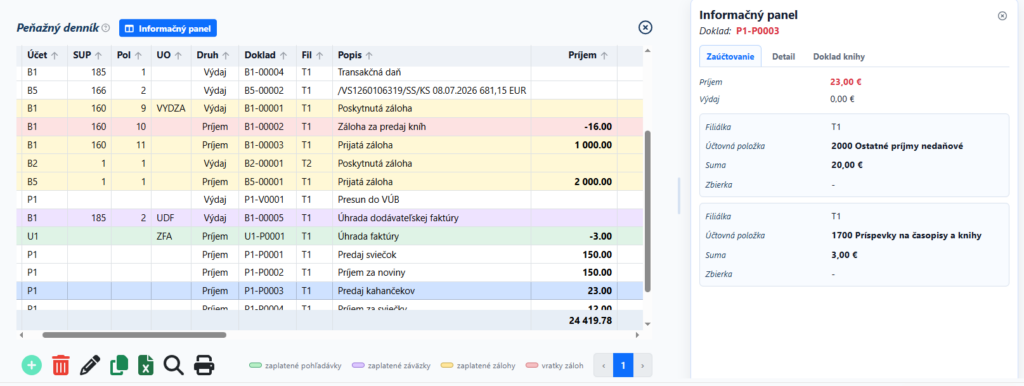Click 2000 Ostatné príjmy nedaňové item
The height and width of the screenshot is (386, 1024).
tap(898, 146)
